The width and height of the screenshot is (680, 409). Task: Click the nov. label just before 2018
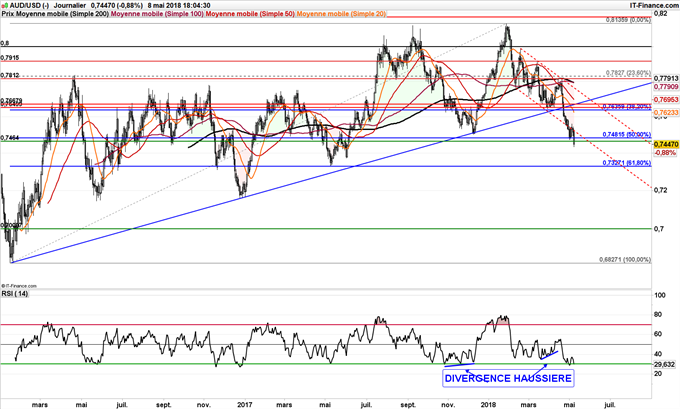[448, 405]
